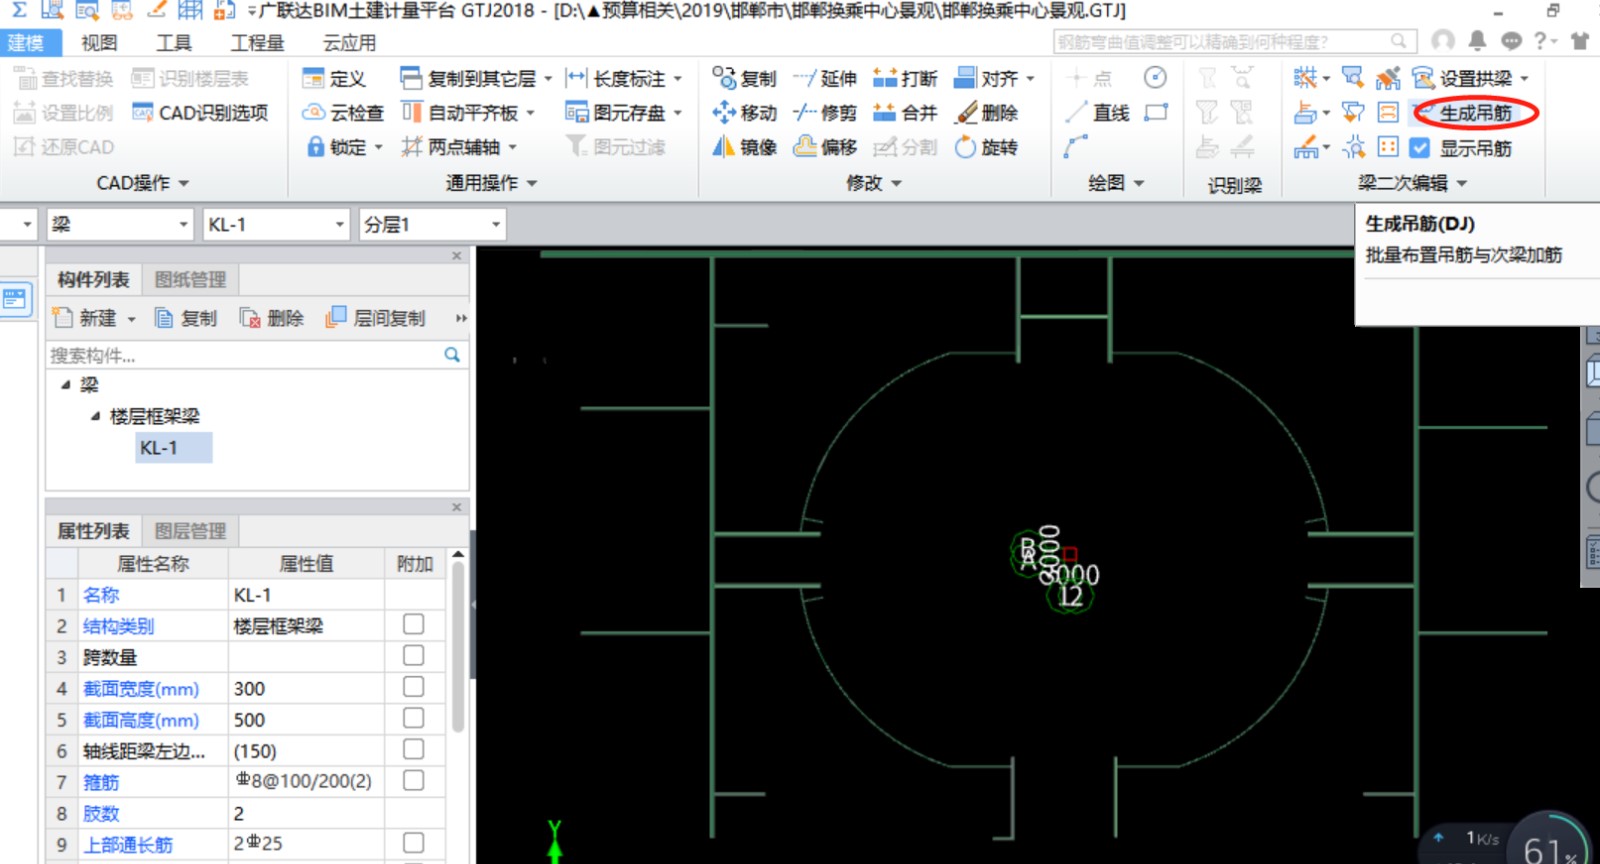
Task: Click 新建 to create a component
Action: click(x=94, y=318)
